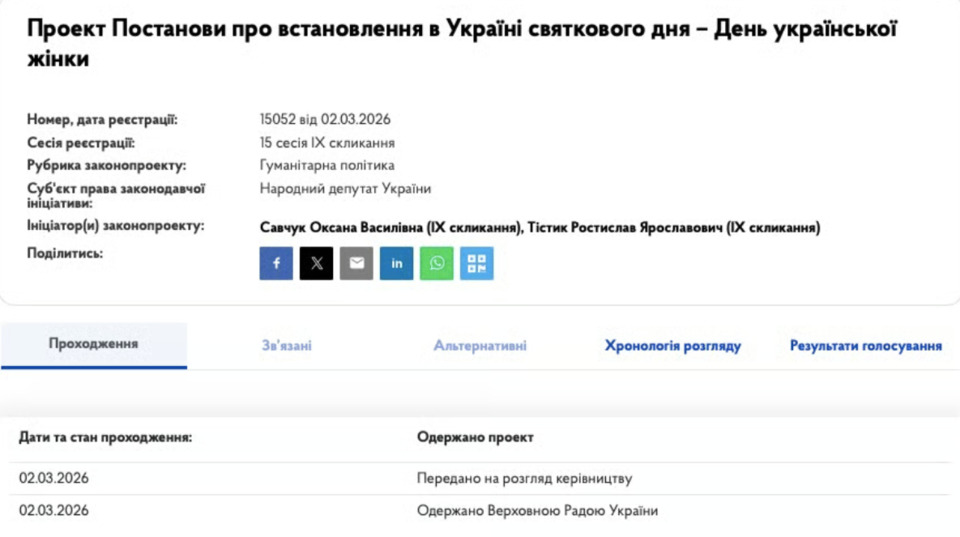Click the Одержано проект column header
This screenshot has width=960, height=537.
[475, 437]
